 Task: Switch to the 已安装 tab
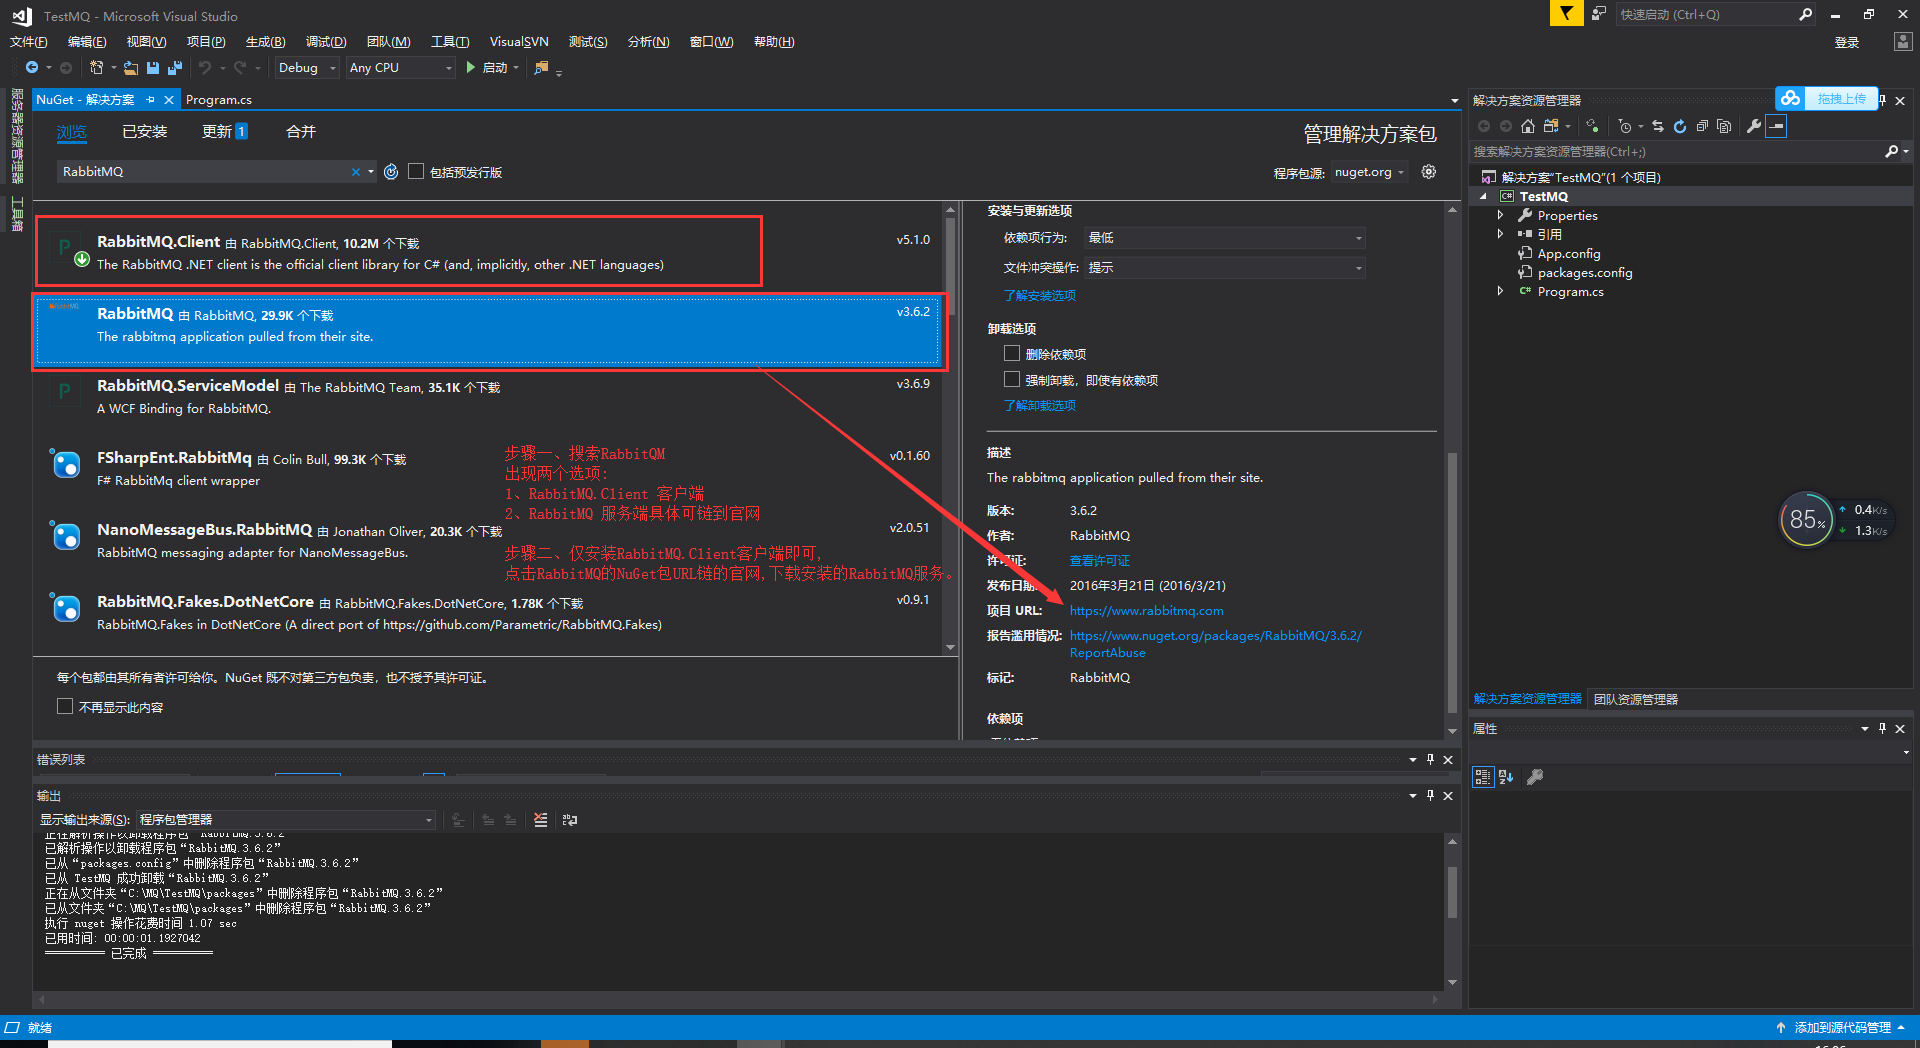click(x=145, y=132)
